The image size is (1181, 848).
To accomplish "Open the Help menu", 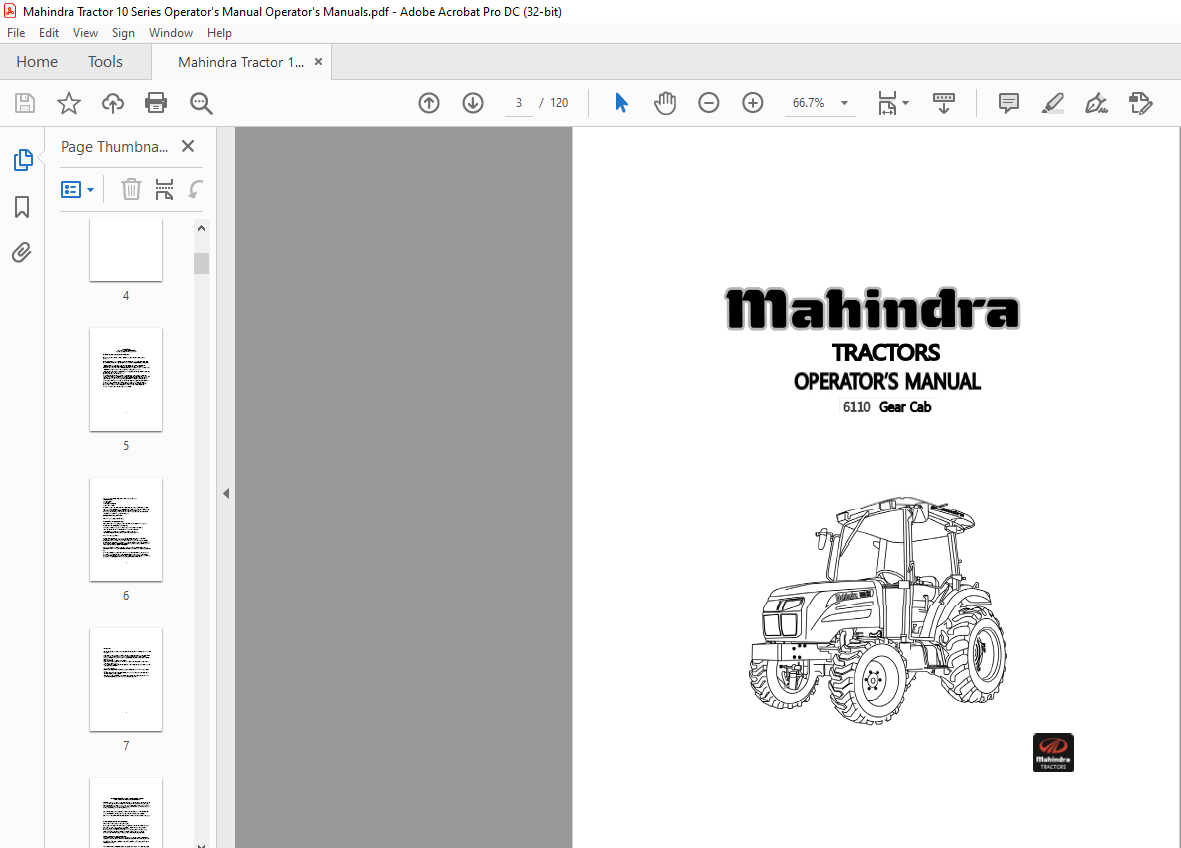I will pyautogui.click(x=219, y=33).
